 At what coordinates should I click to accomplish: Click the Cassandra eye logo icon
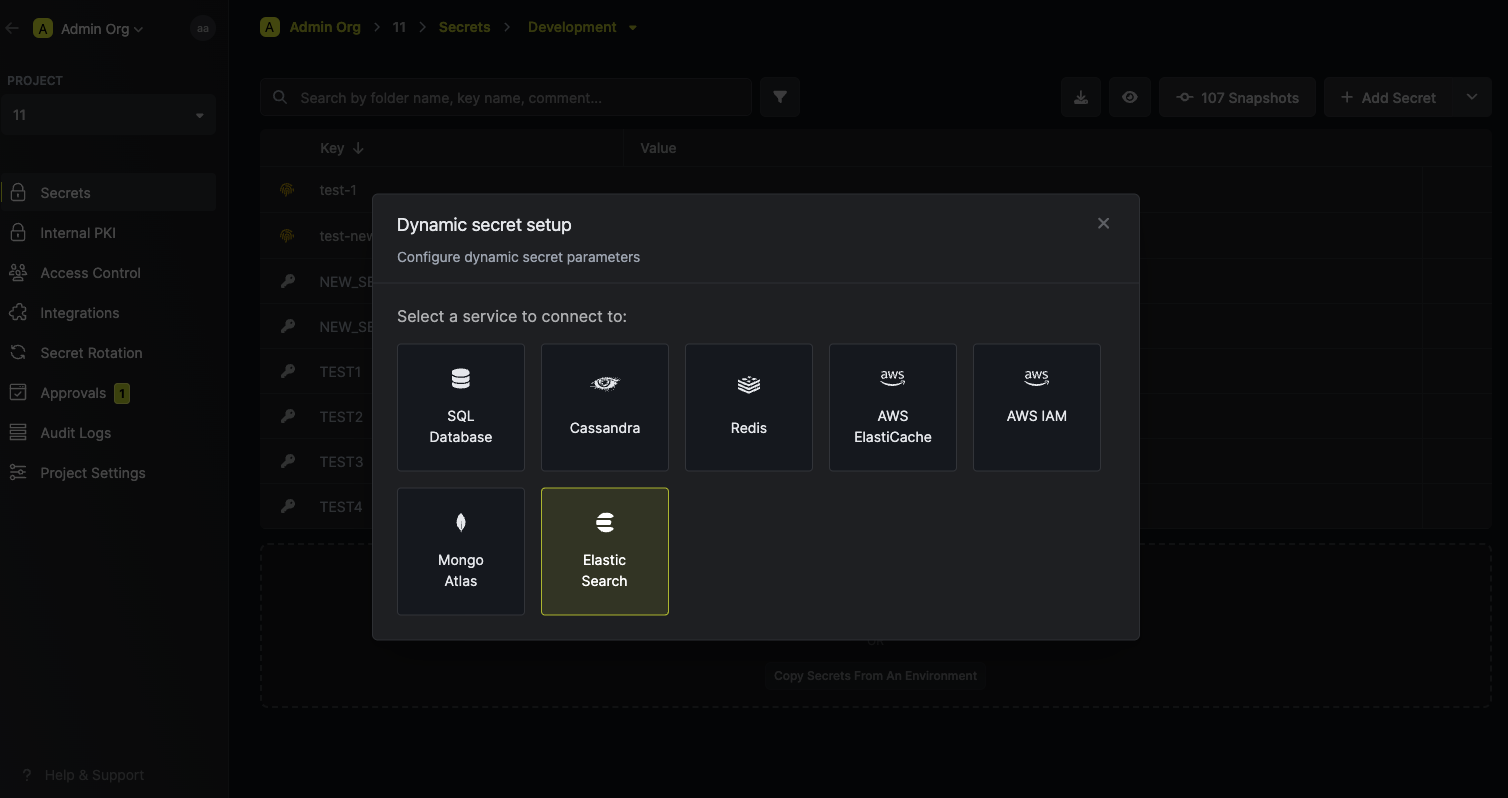605,383
